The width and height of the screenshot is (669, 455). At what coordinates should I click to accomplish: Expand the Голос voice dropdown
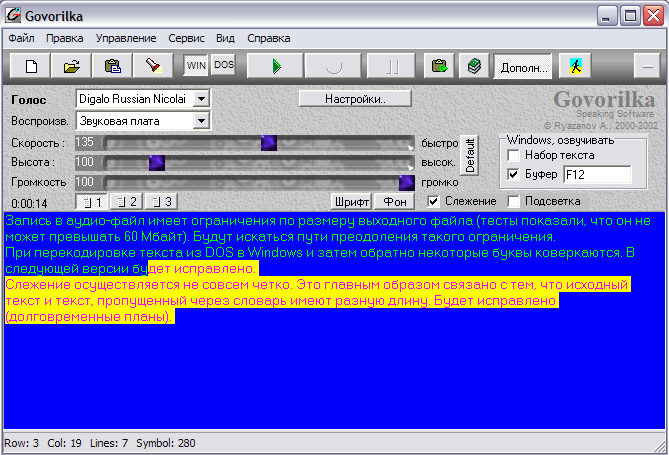pyautogui.click(x=201, y=99)
